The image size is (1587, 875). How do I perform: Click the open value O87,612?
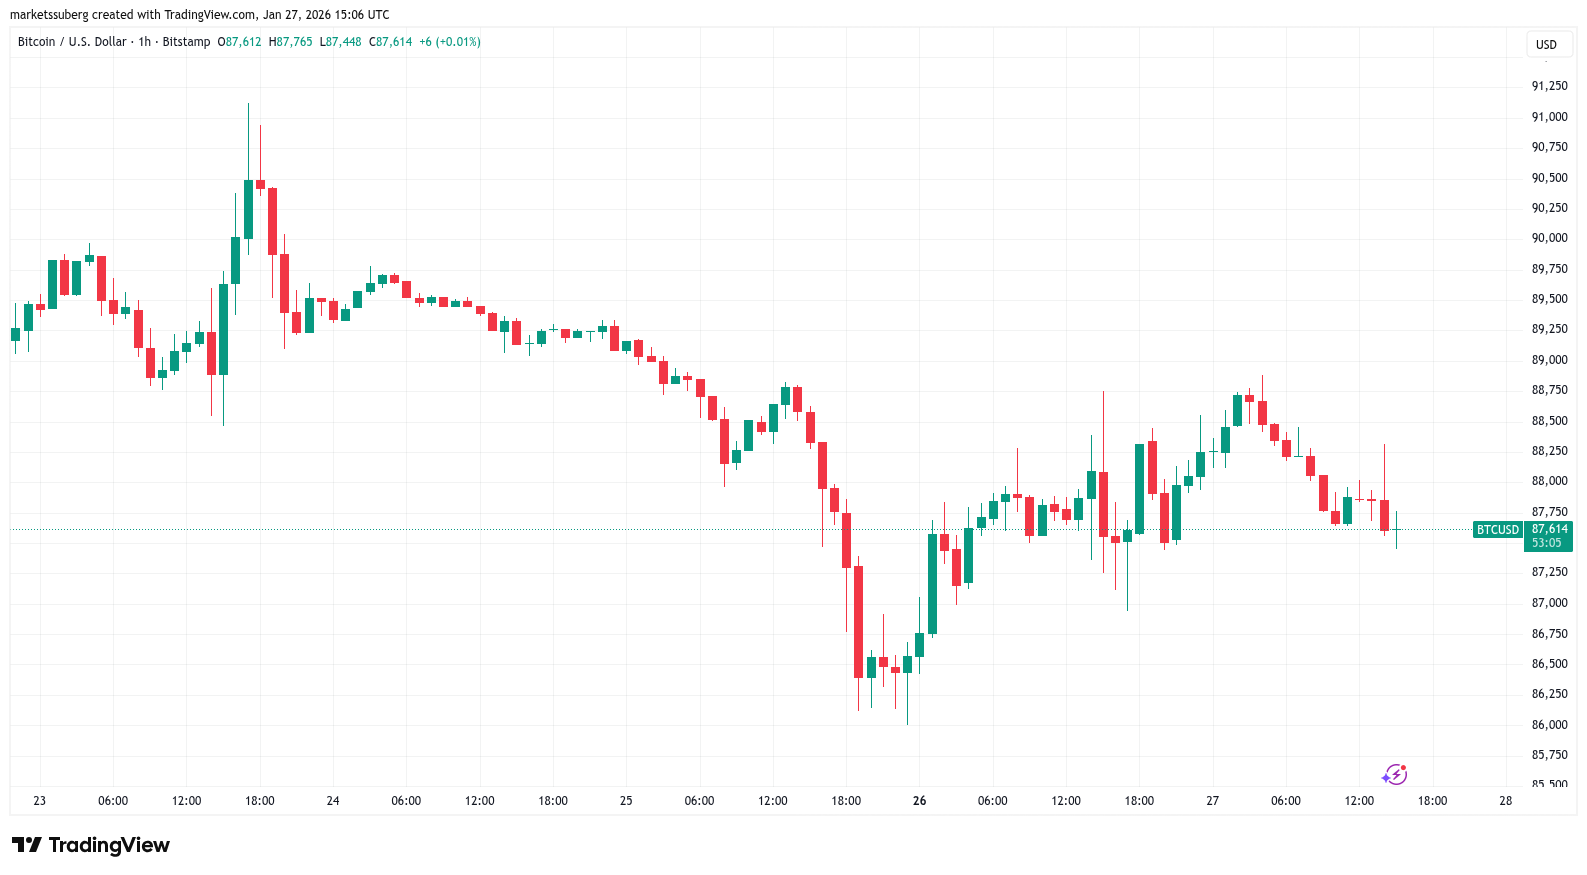click(x=239, y=42)
